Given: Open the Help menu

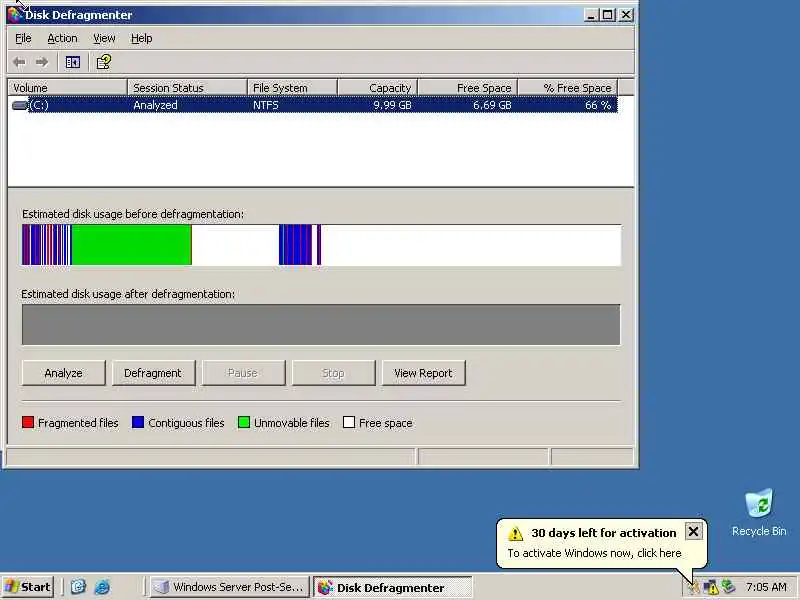Looking at the screenshot, I should point(141,38).
